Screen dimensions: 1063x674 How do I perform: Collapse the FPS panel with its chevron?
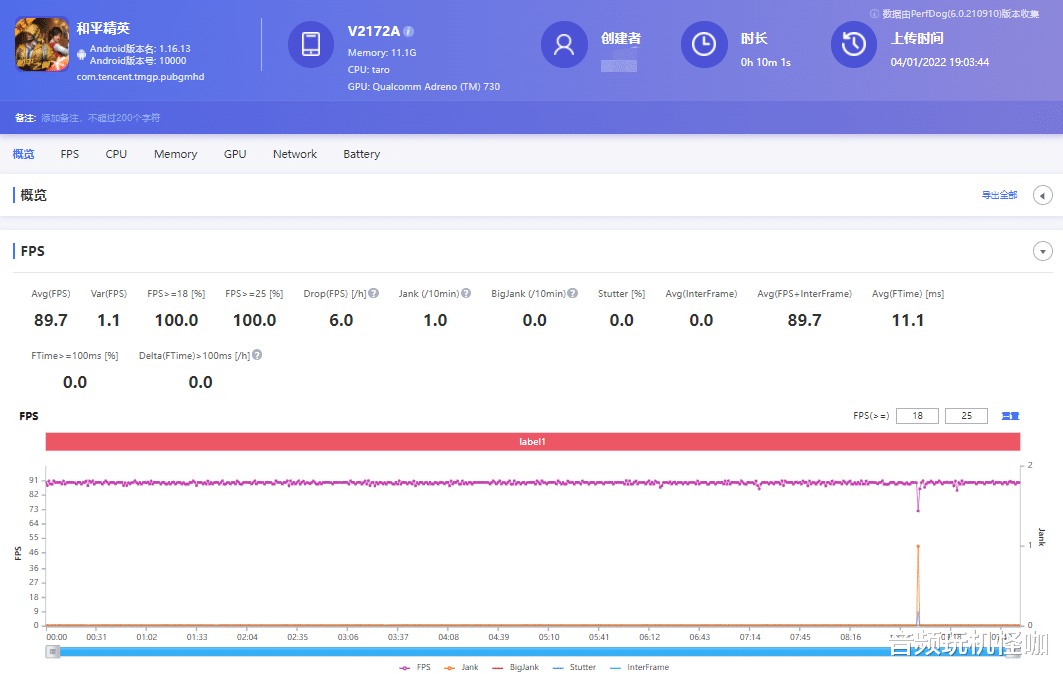tap(1043, 251)
